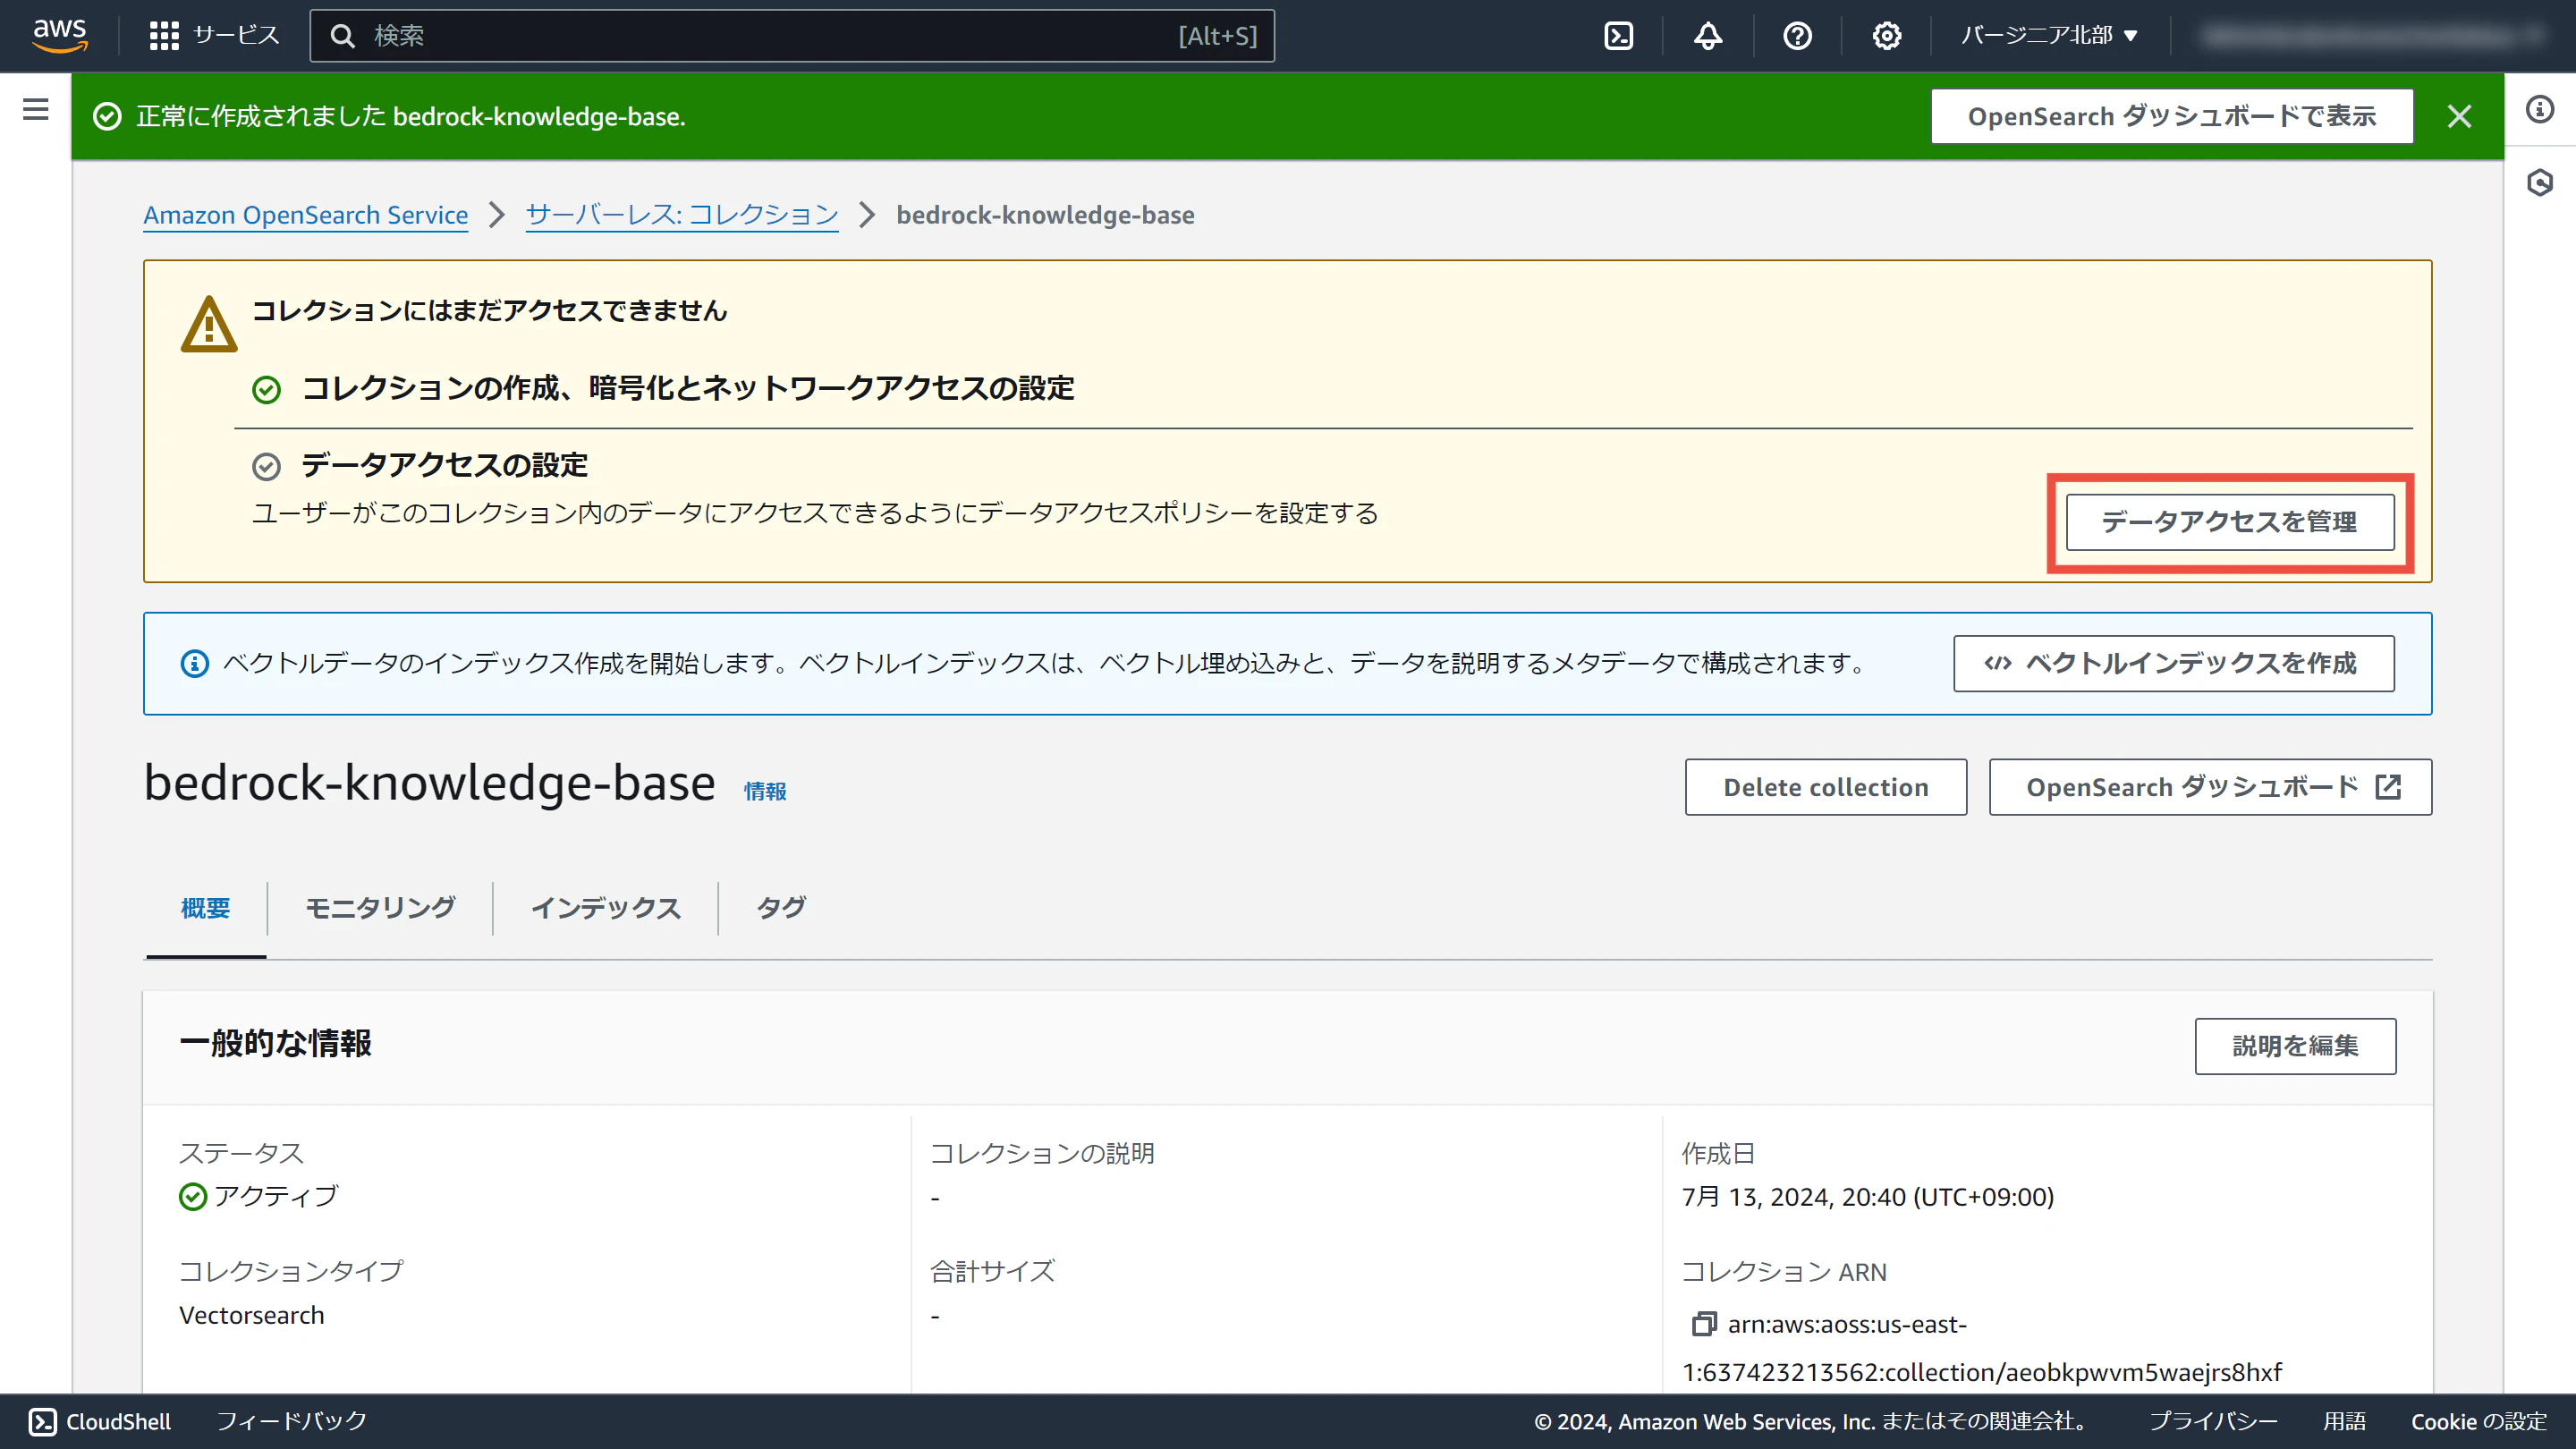
Task: Open the サーバーレス: コレクション breadcrumb link
Action: pyautogui.click(x=682, y=215)
